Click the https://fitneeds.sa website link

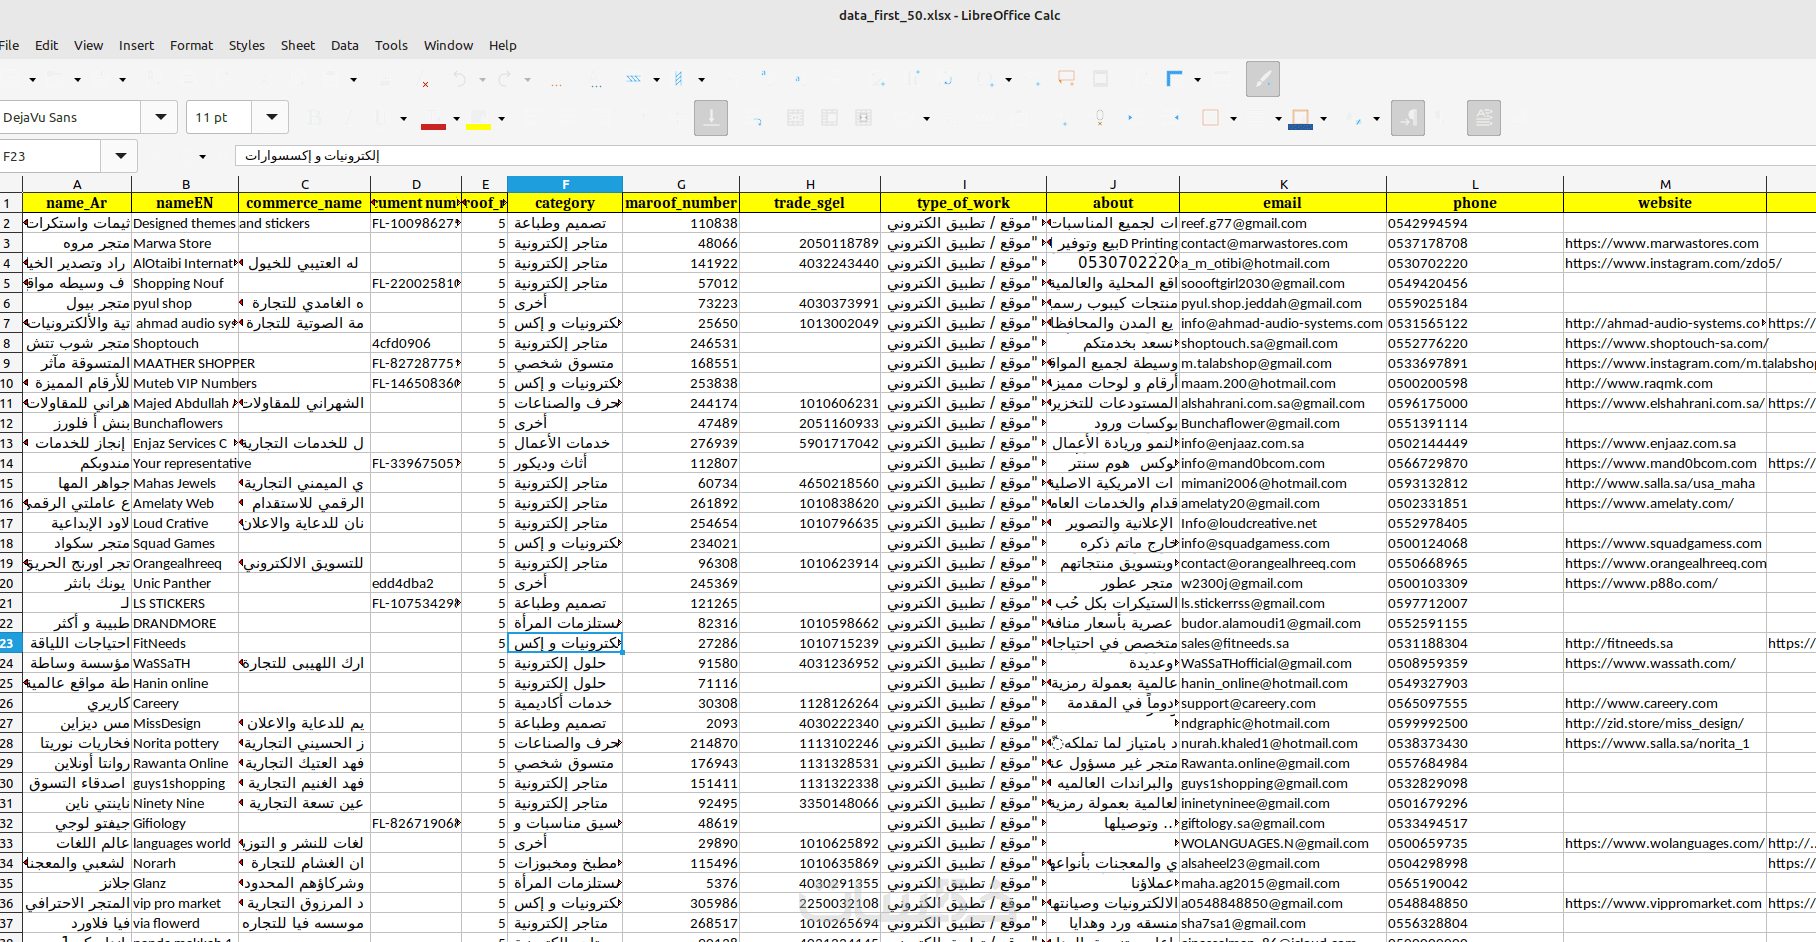1619,643
